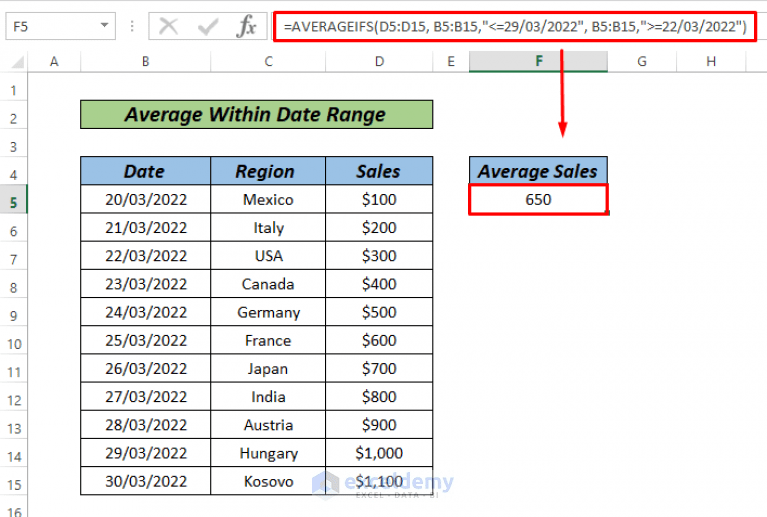Click the 'Sales' header cell
The image size is (767, 517).
(x=379, y=171)
